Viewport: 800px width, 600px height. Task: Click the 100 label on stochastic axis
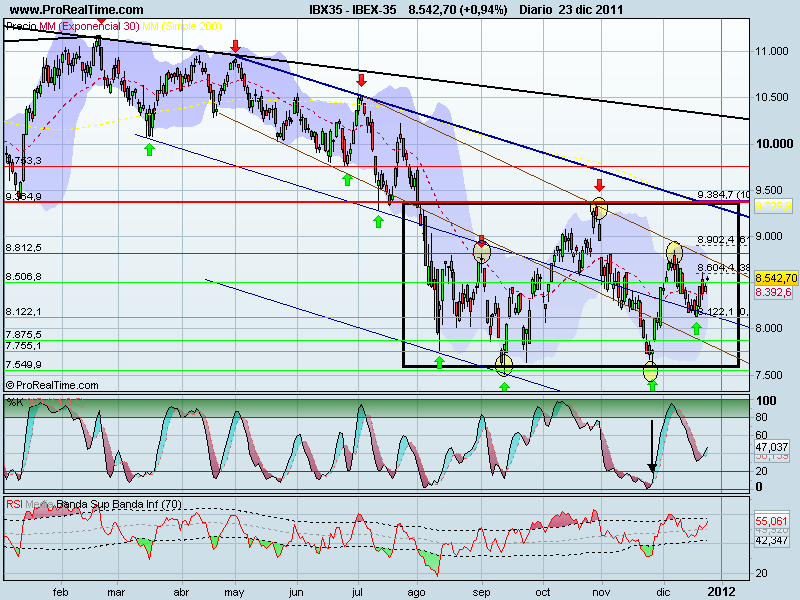(766, 401)
